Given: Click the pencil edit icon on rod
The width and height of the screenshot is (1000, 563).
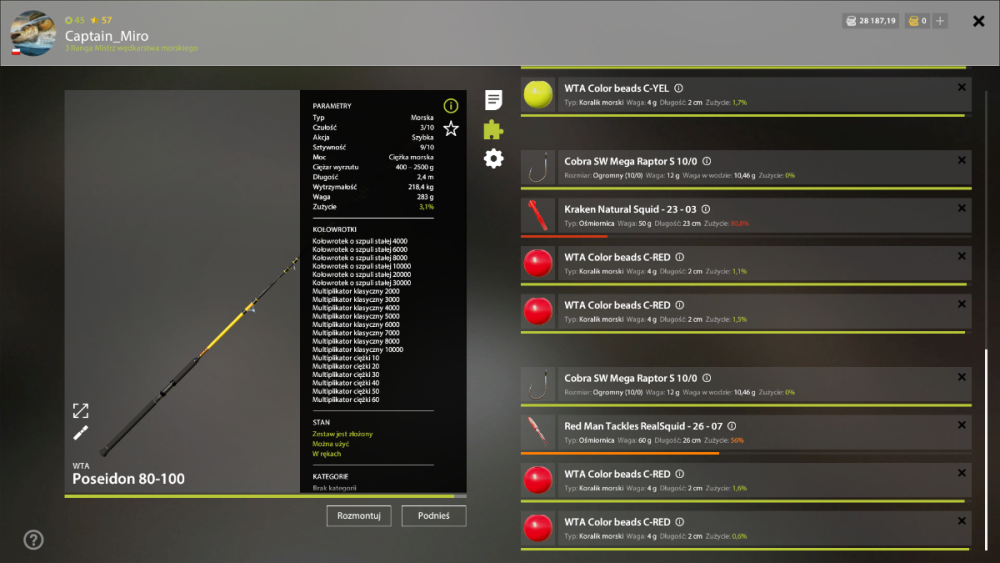Looking at the screenshot, I should [x=80, y=433].
